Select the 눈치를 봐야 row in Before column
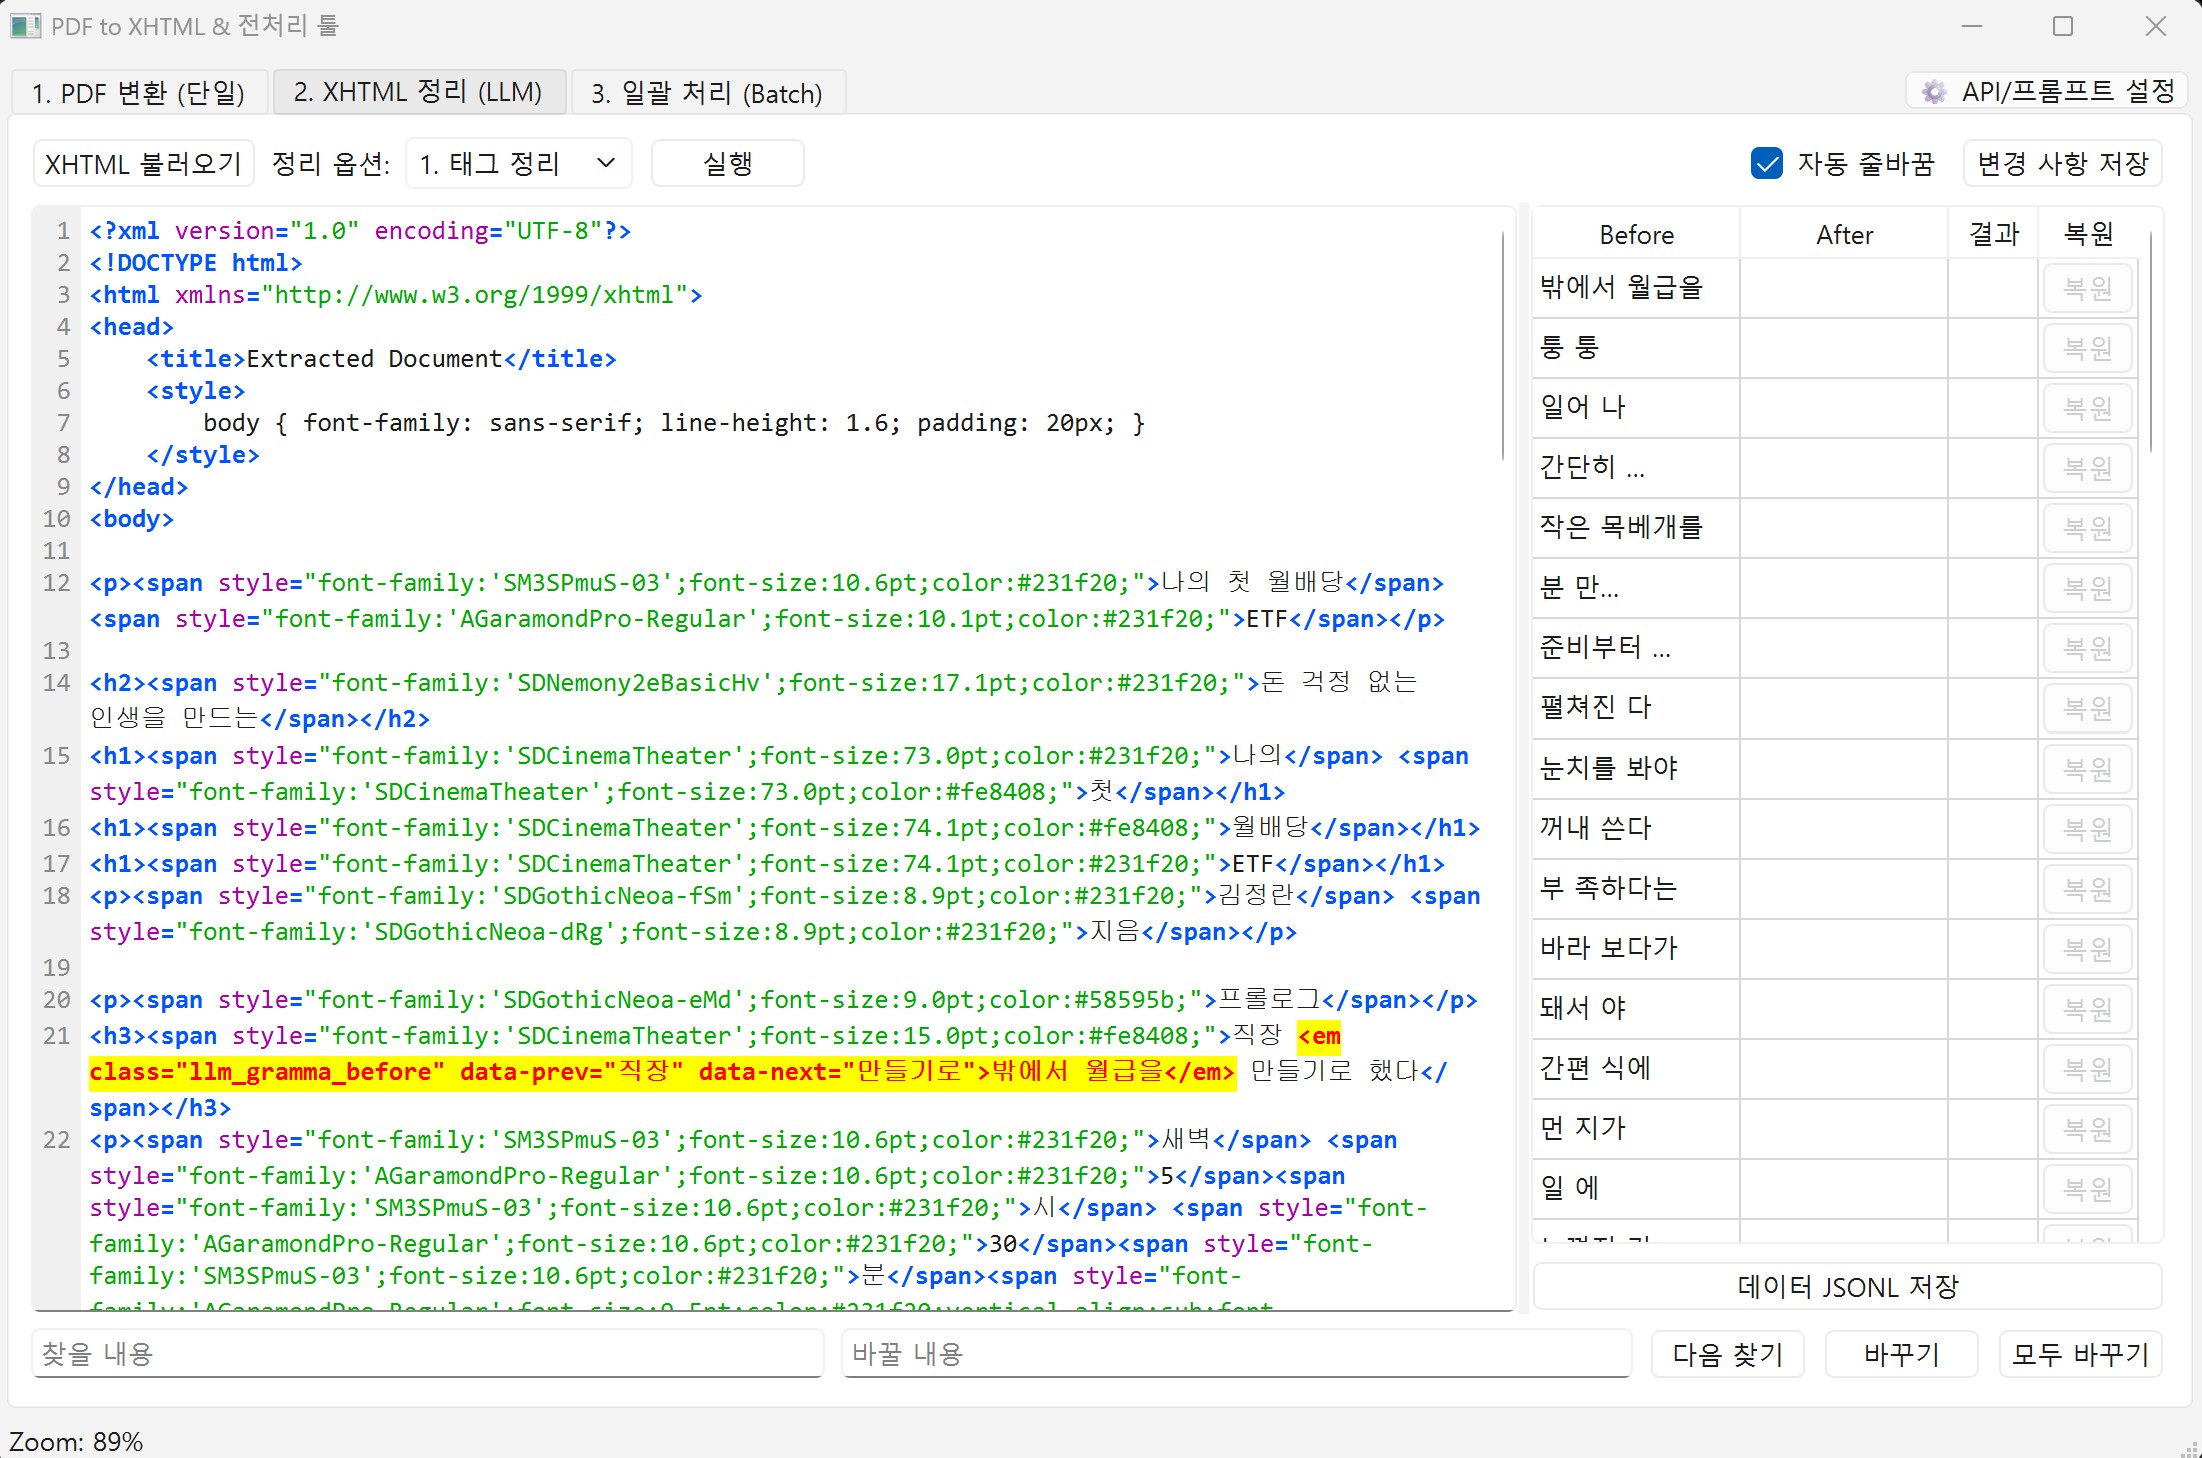The image size is (2202, 1458). coord(1635,768)
